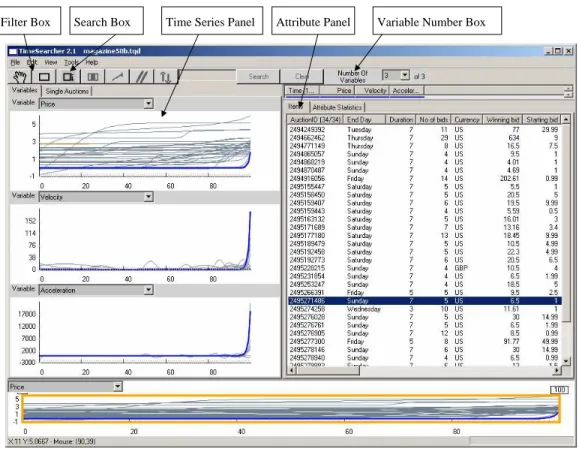This screenshot has height=449, width=579.
Task: Select the Items tab
Action: 295,107
